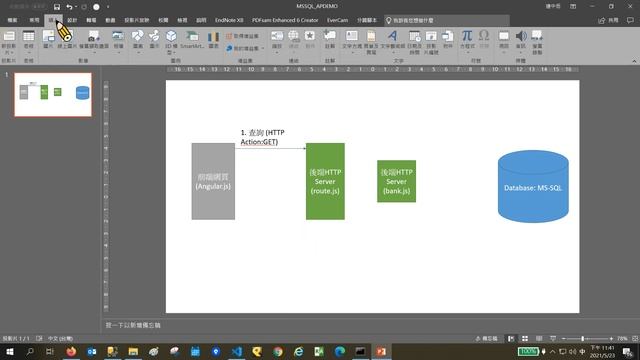Image resolution: width=640 pixels, height=360 pixels.
Task: Click the Screenshot camera icon in ribbon
Action: (x=94, y=37)
